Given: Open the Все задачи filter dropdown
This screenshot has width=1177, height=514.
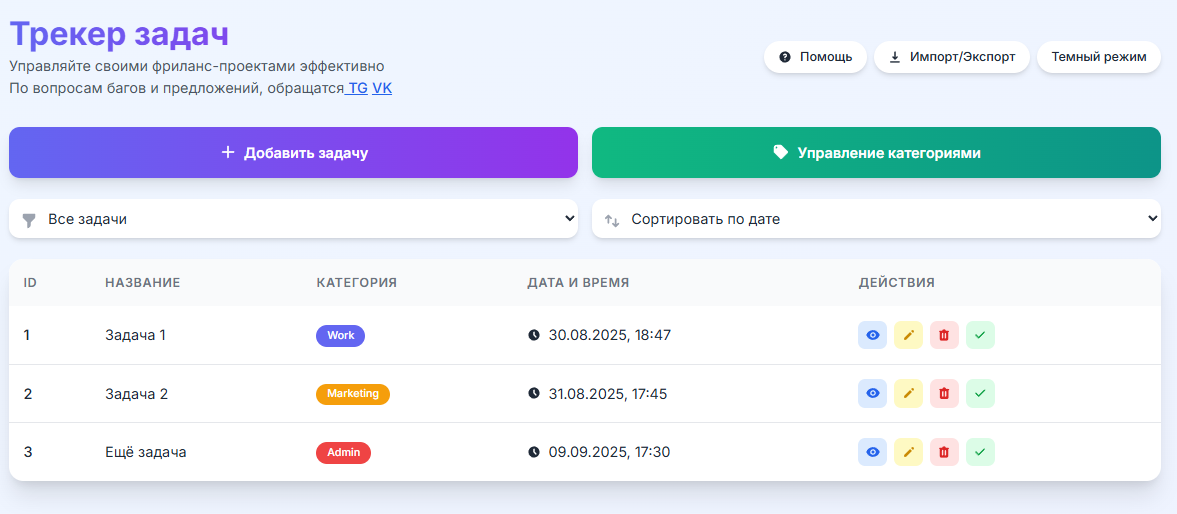Looking at the screenshot, I should coord(293,219).
